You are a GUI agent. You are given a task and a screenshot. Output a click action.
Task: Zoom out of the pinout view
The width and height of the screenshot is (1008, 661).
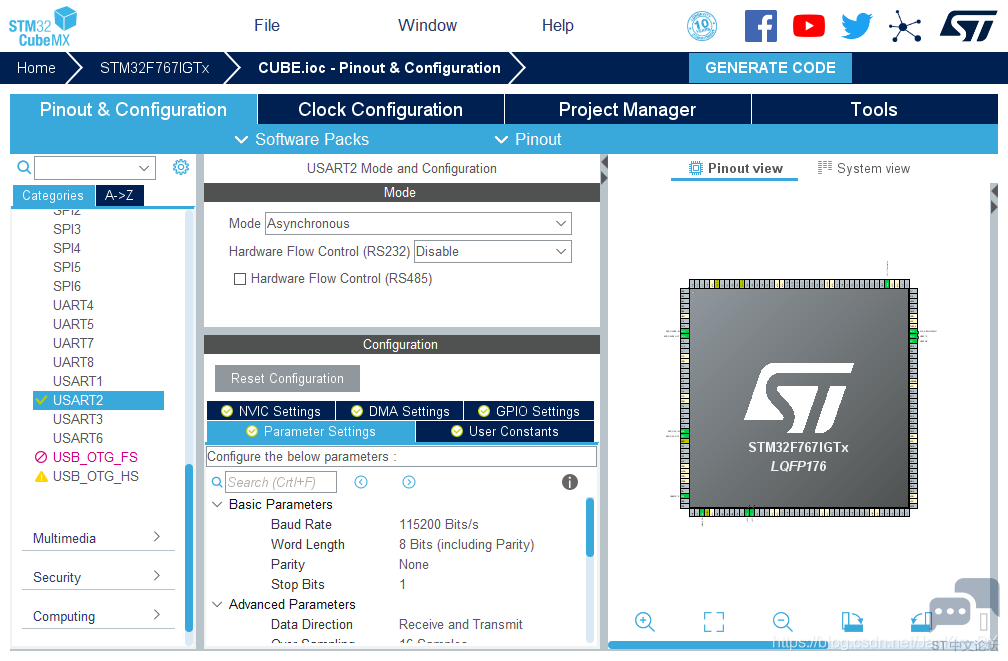pyautogui.click(x=782, y=622)
